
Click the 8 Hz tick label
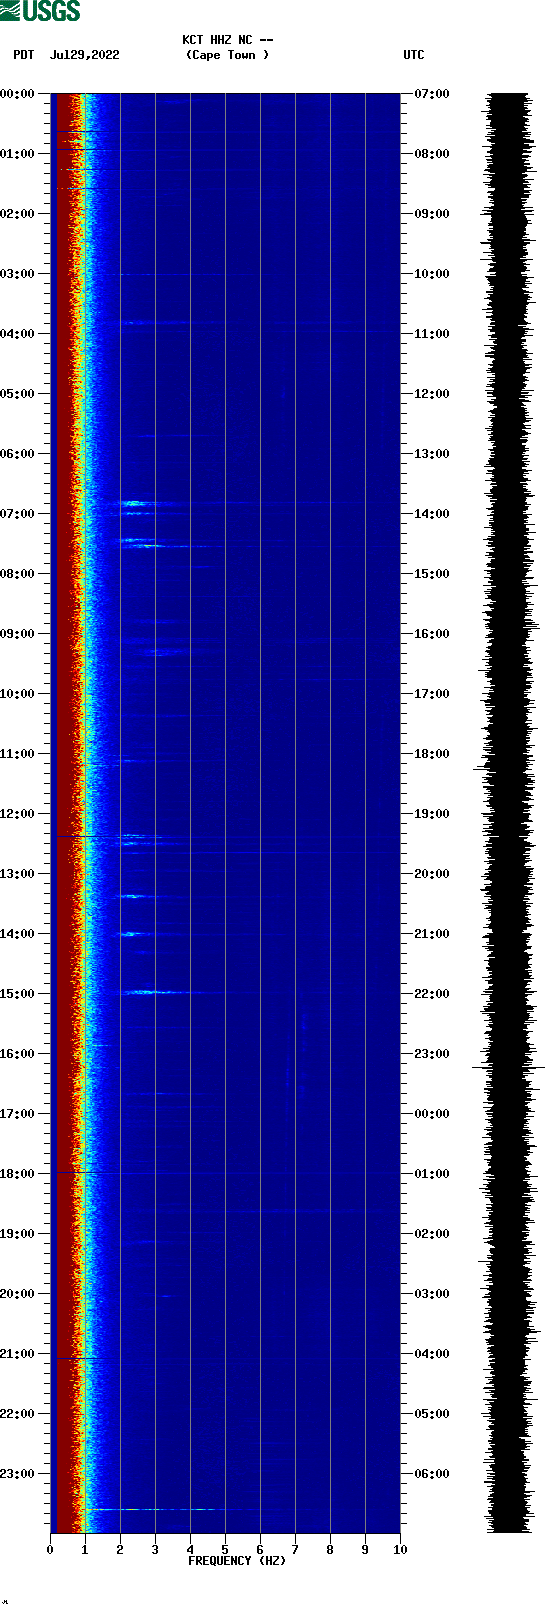tap(330, 1550)
